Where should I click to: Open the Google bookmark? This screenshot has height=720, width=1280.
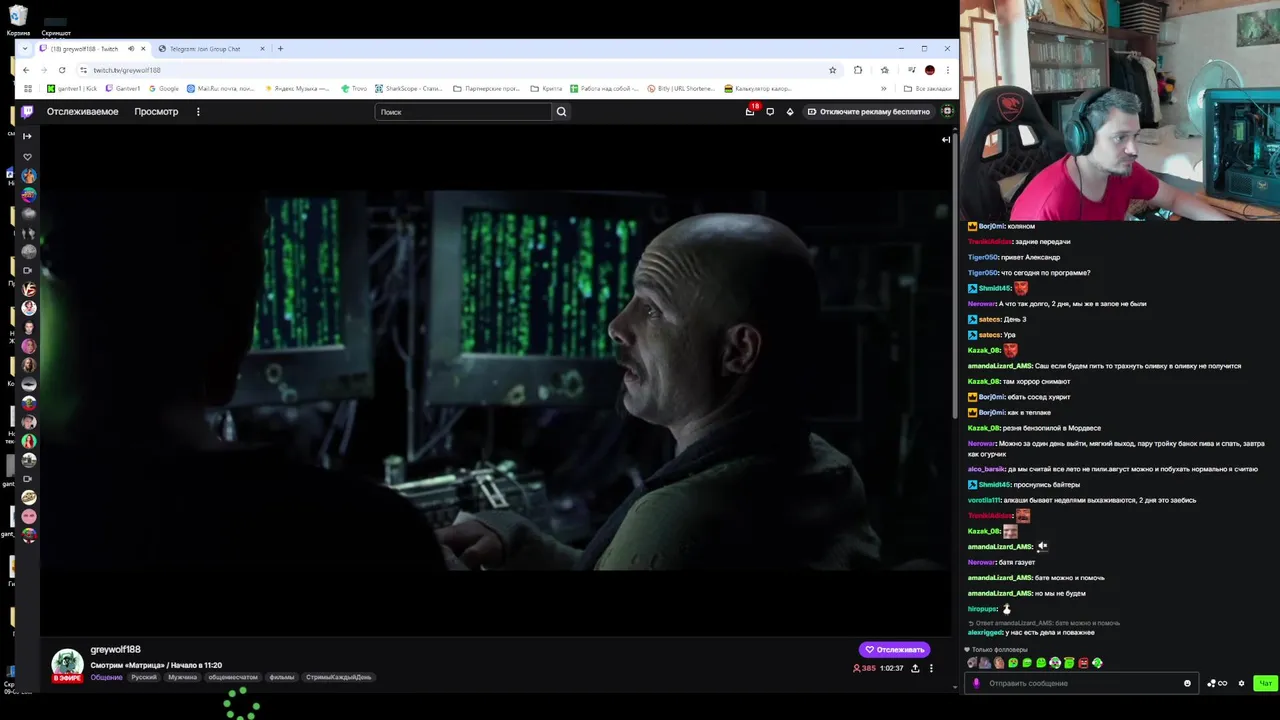click(163, 89)
